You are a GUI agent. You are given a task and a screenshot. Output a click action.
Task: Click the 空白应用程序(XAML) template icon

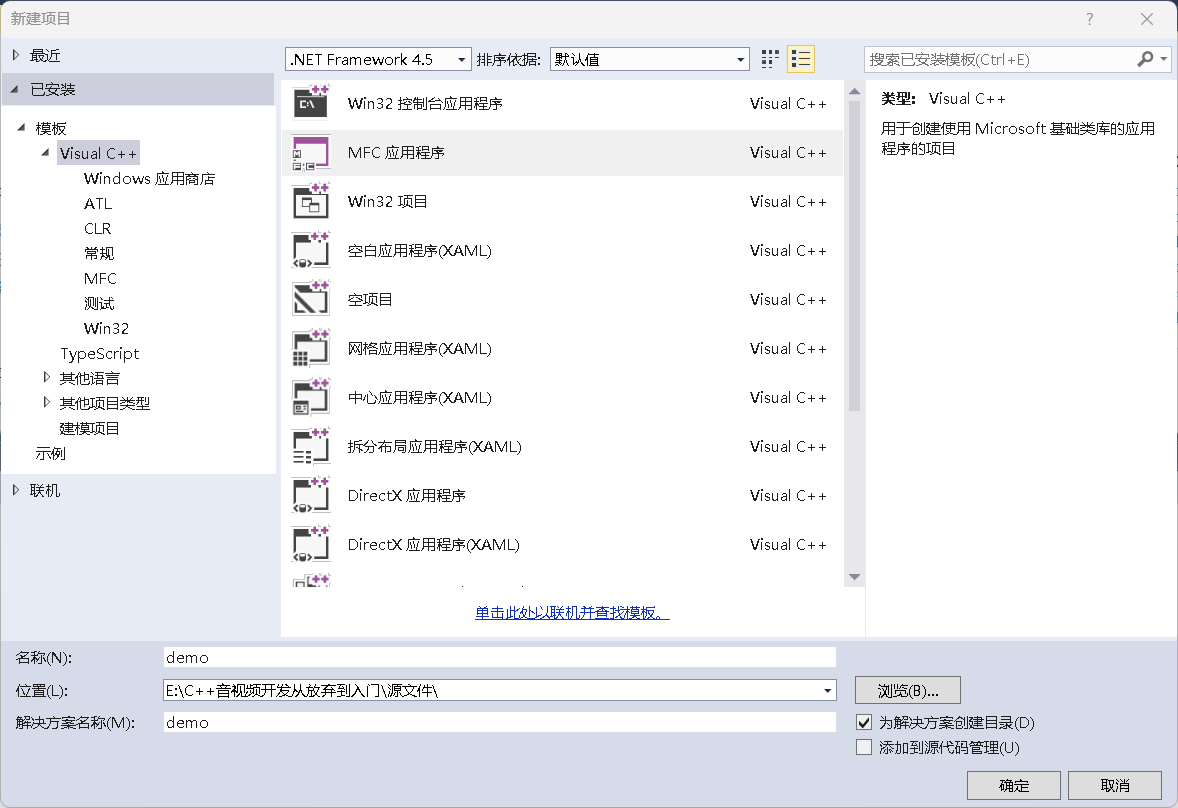311,250
